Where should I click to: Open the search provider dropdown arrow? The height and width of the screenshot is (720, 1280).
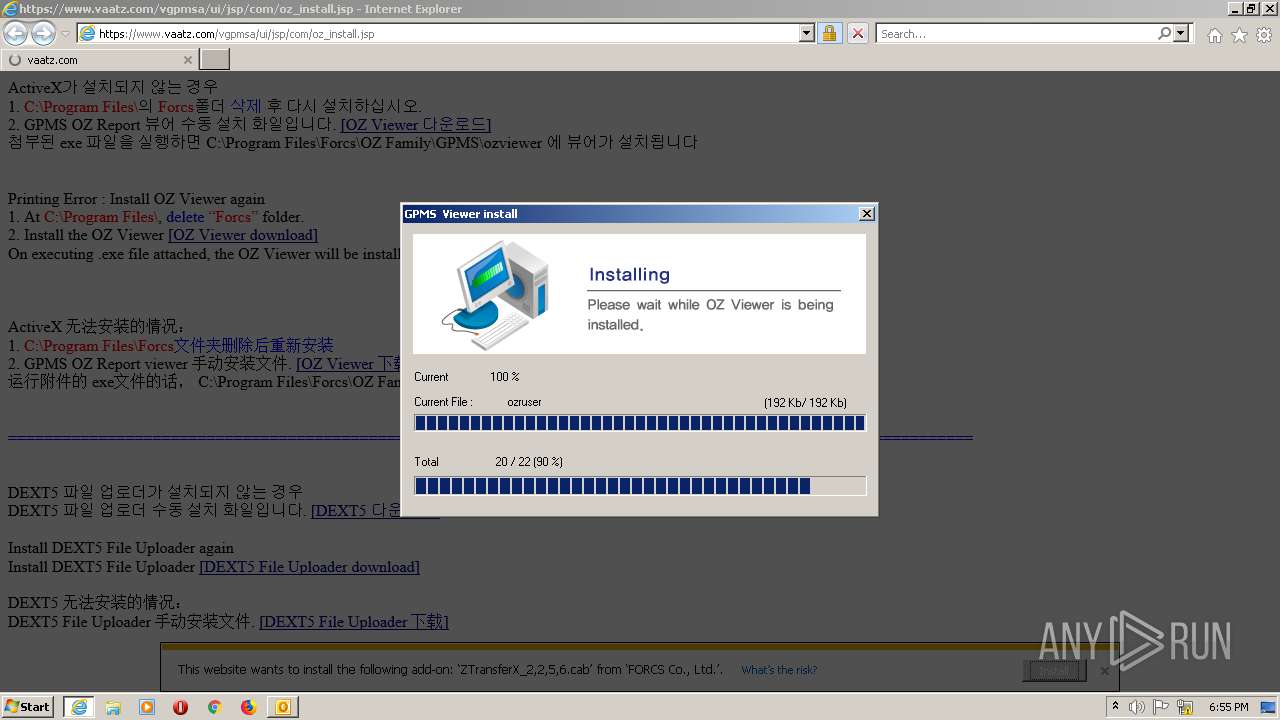click(1181, 33)
